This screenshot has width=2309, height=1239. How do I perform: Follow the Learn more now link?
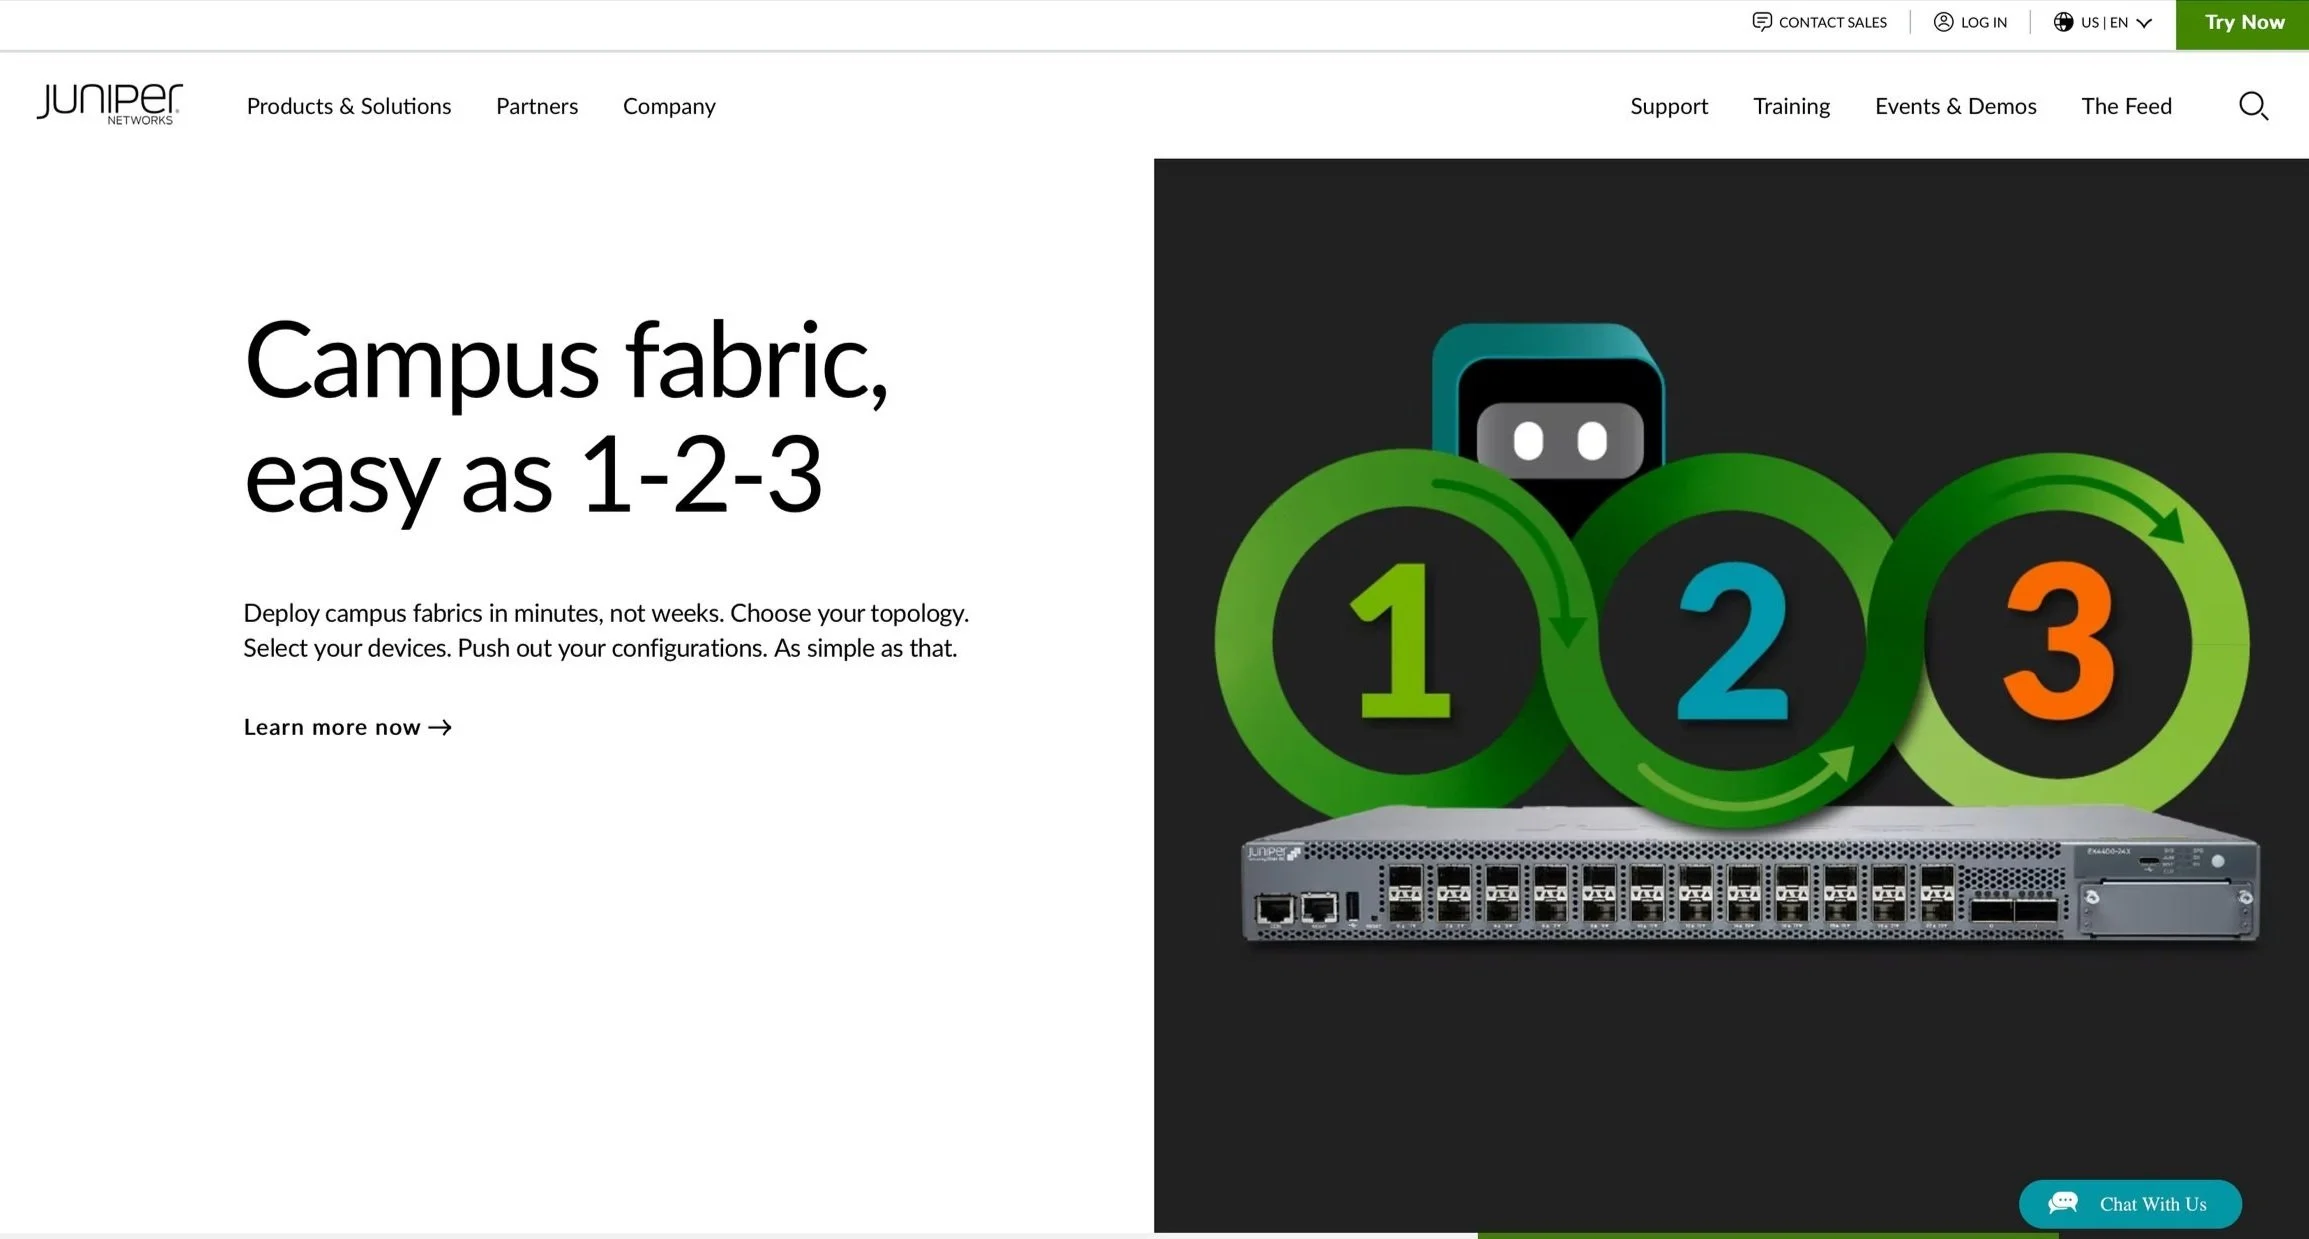[348, 727]
